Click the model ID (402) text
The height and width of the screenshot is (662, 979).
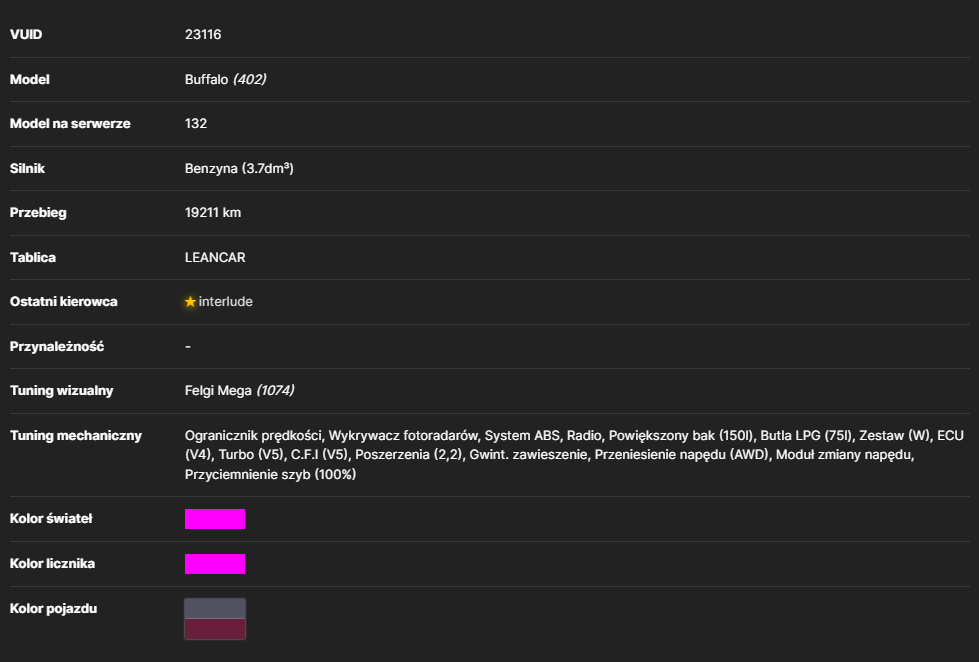[250, 79]
